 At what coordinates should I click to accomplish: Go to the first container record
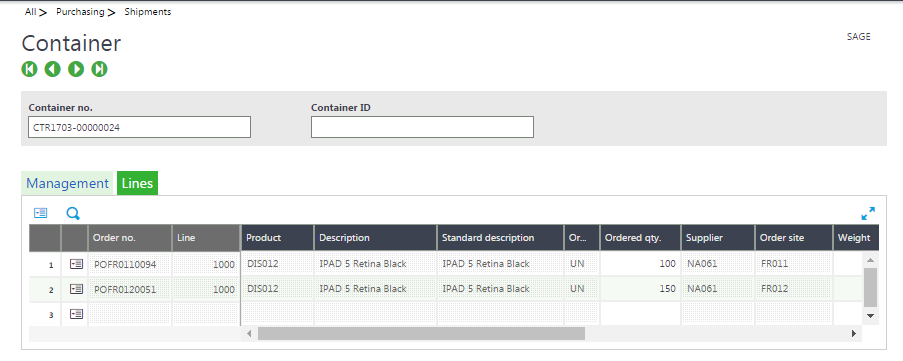pos(29,69)
